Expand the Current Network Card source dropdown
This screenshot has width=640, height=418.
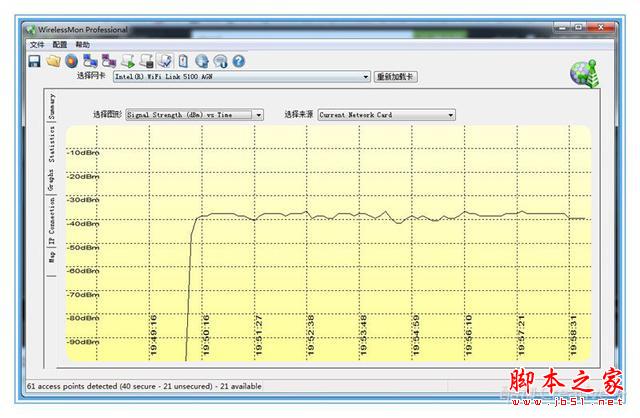(386, 115)
